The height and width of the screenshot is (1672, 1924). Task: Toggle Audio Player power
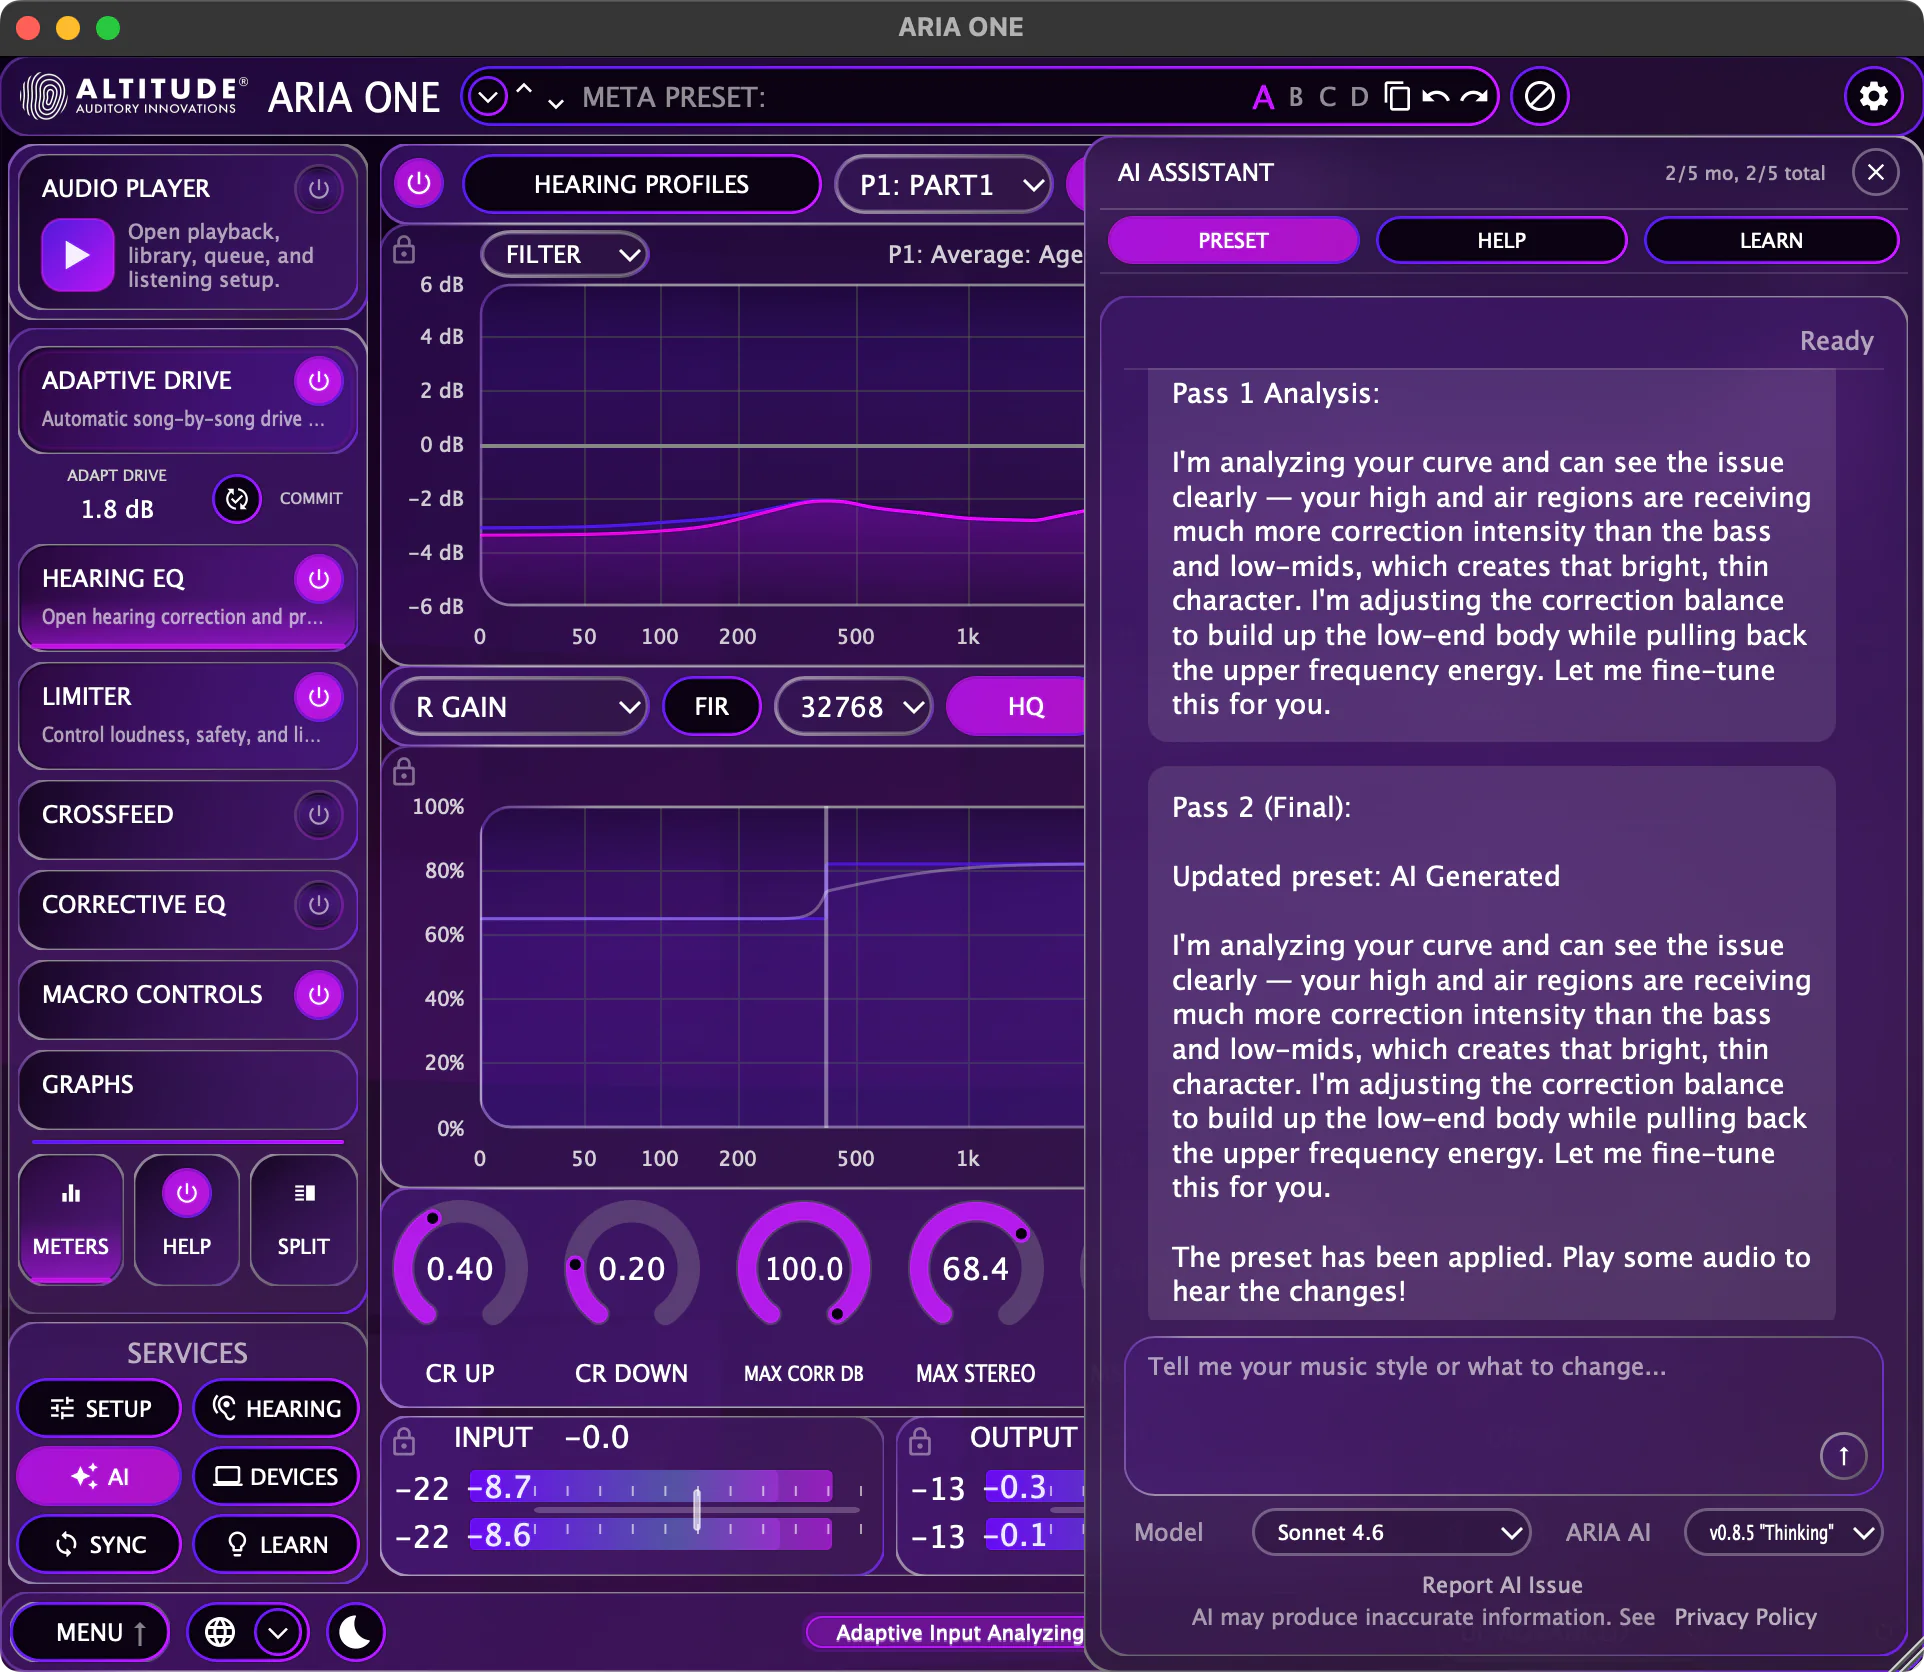coord(319,188)
